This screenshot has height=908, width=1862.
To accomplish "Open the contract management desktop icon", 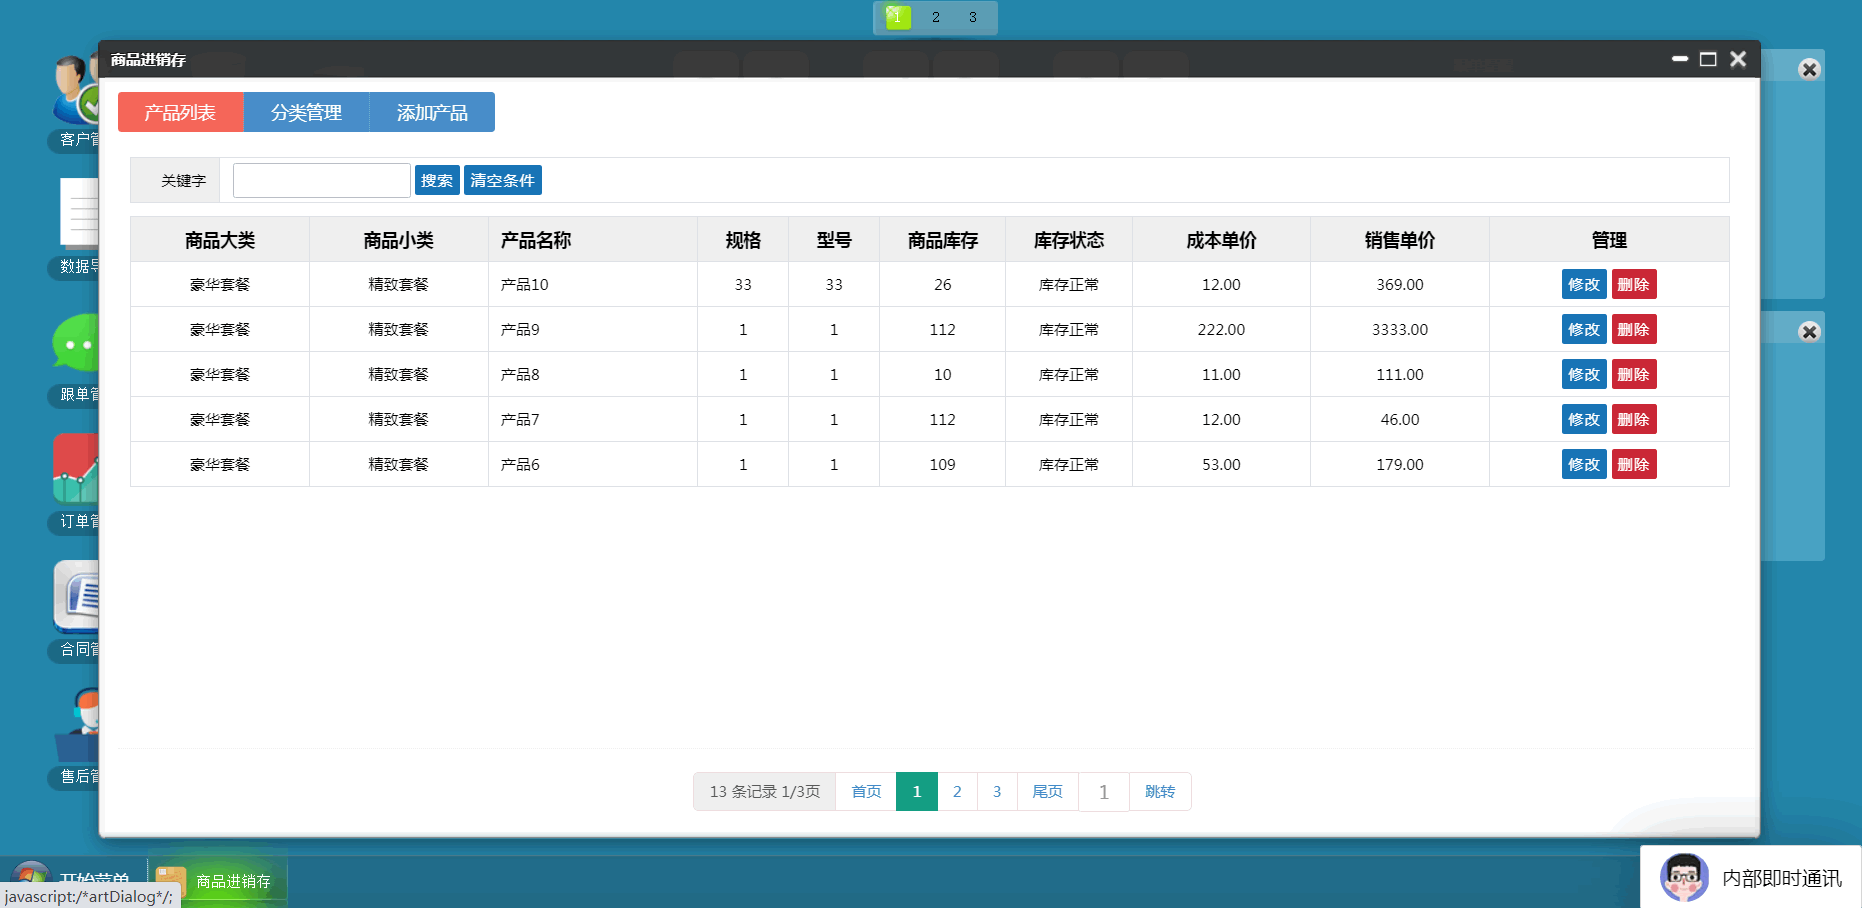I will (76, 596).
